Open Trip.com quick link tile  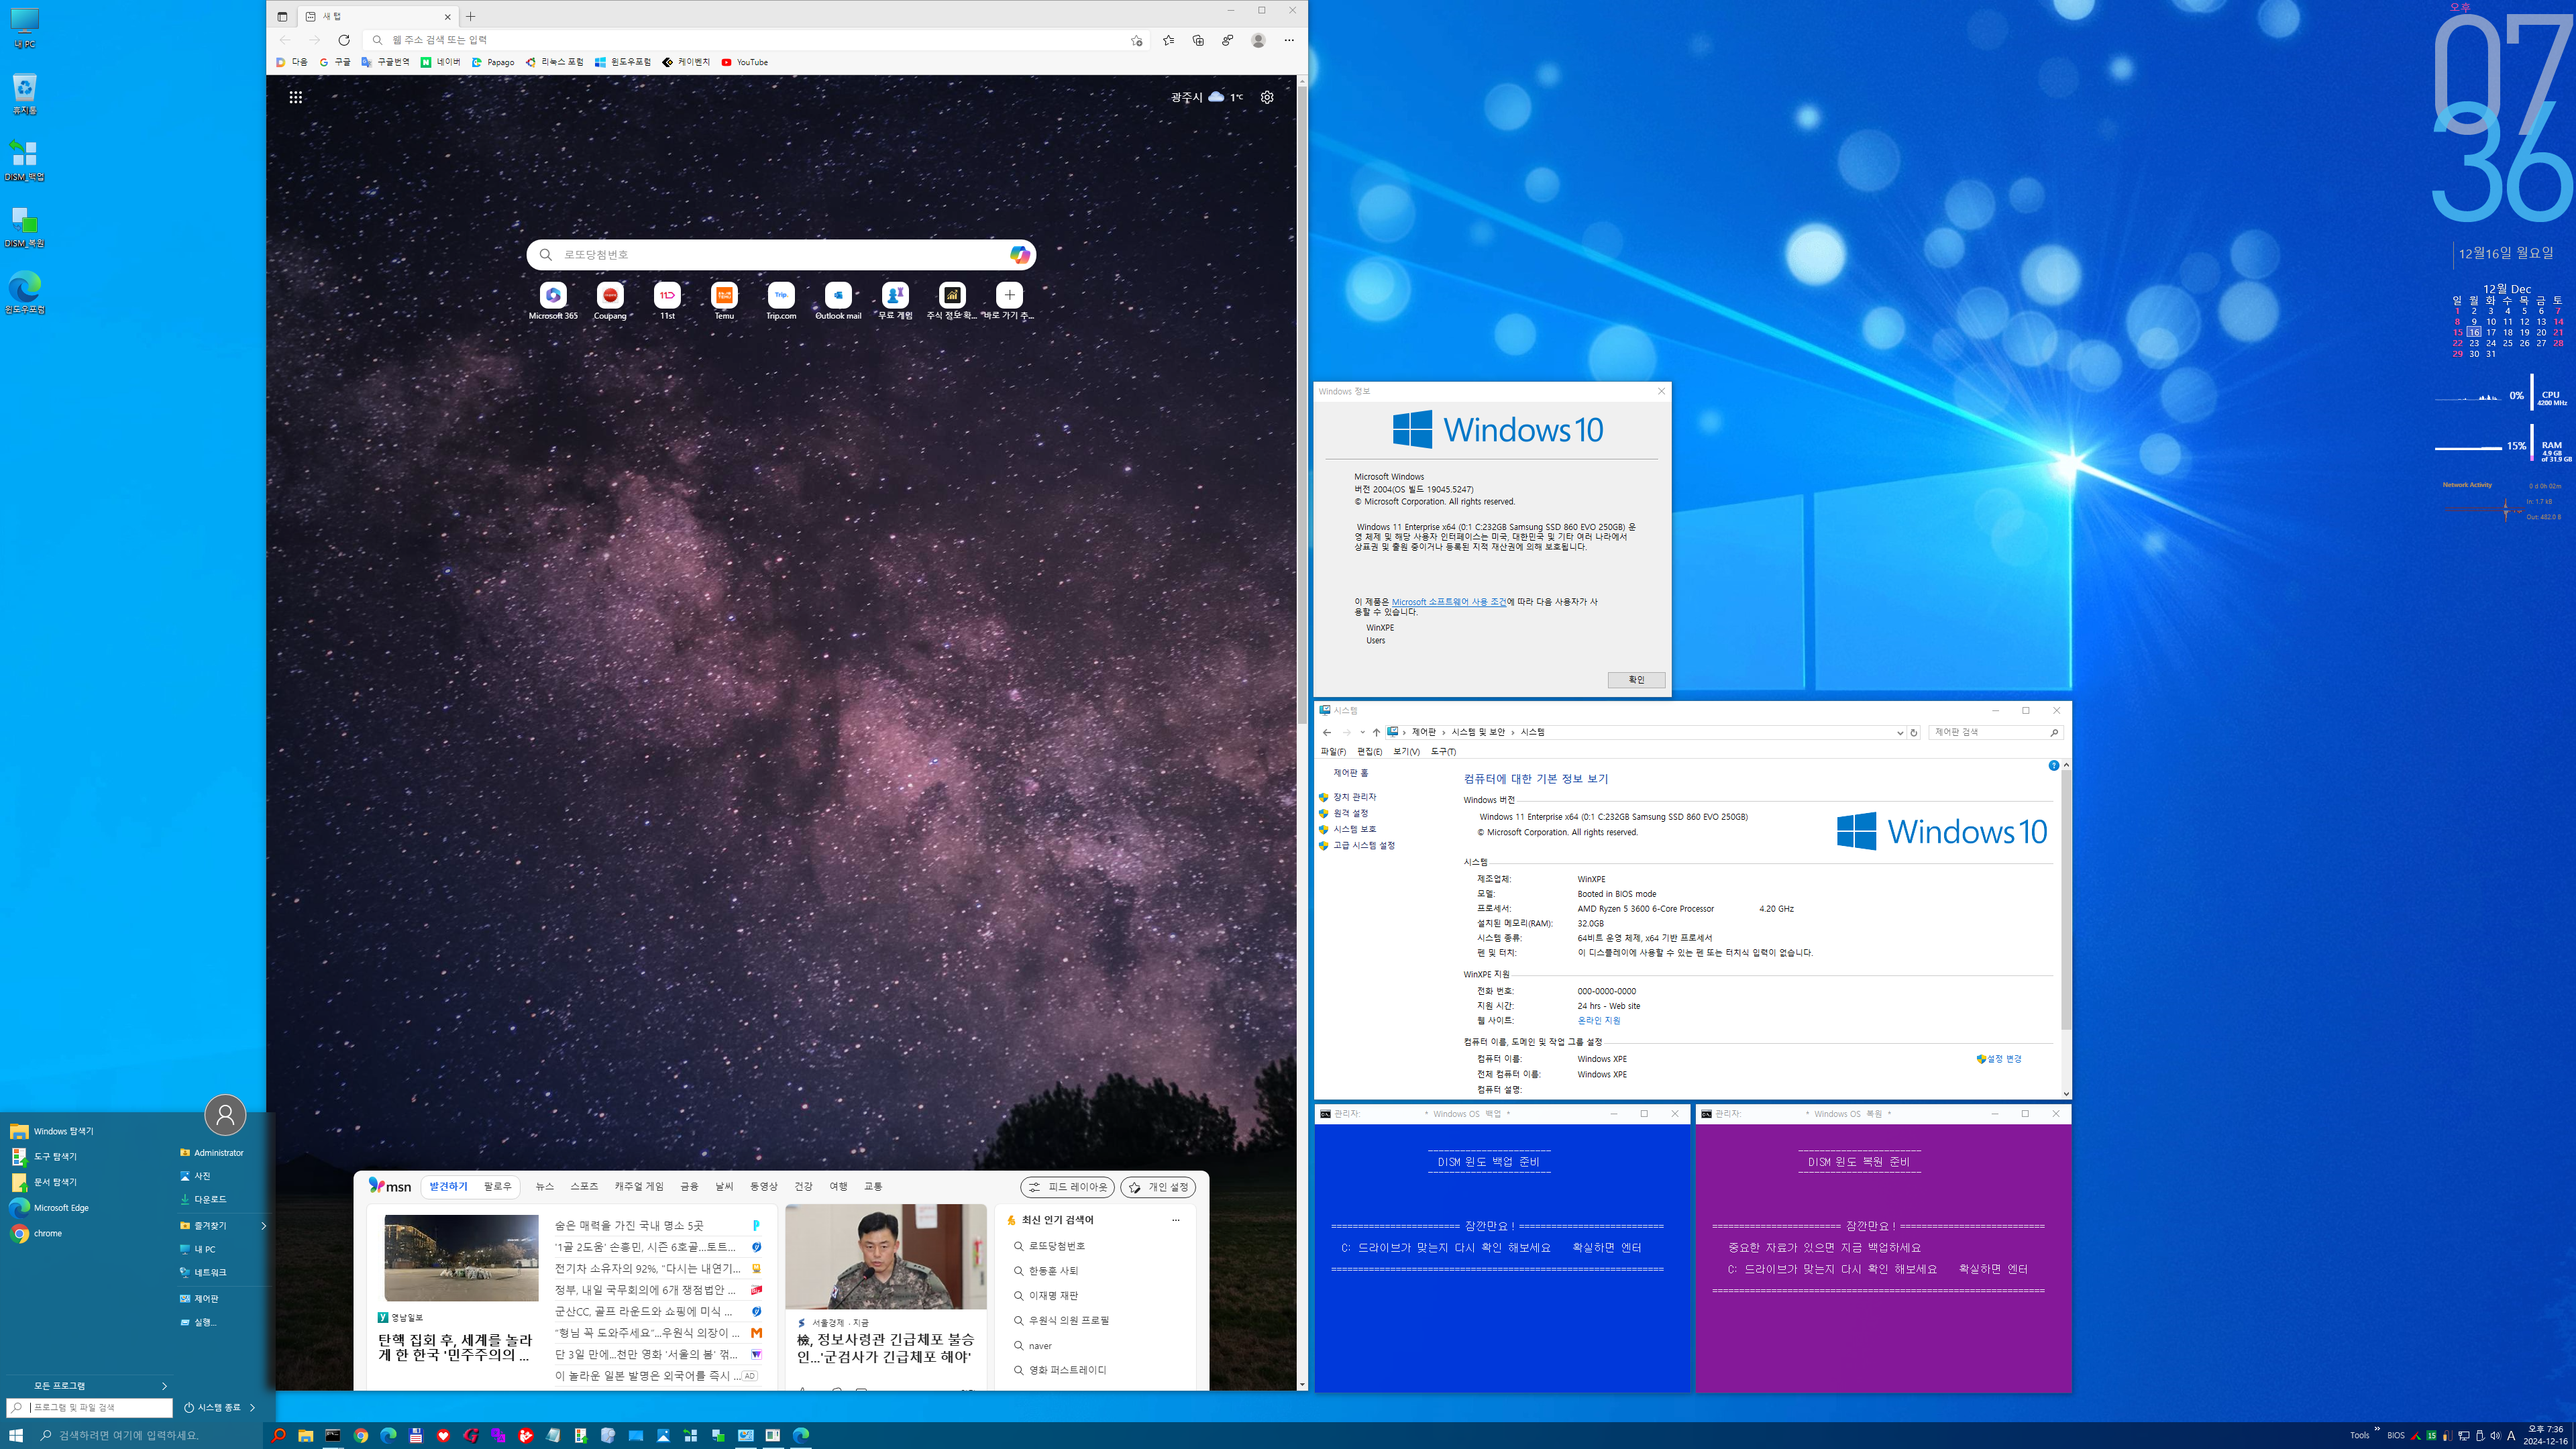(x=781, y=301)
